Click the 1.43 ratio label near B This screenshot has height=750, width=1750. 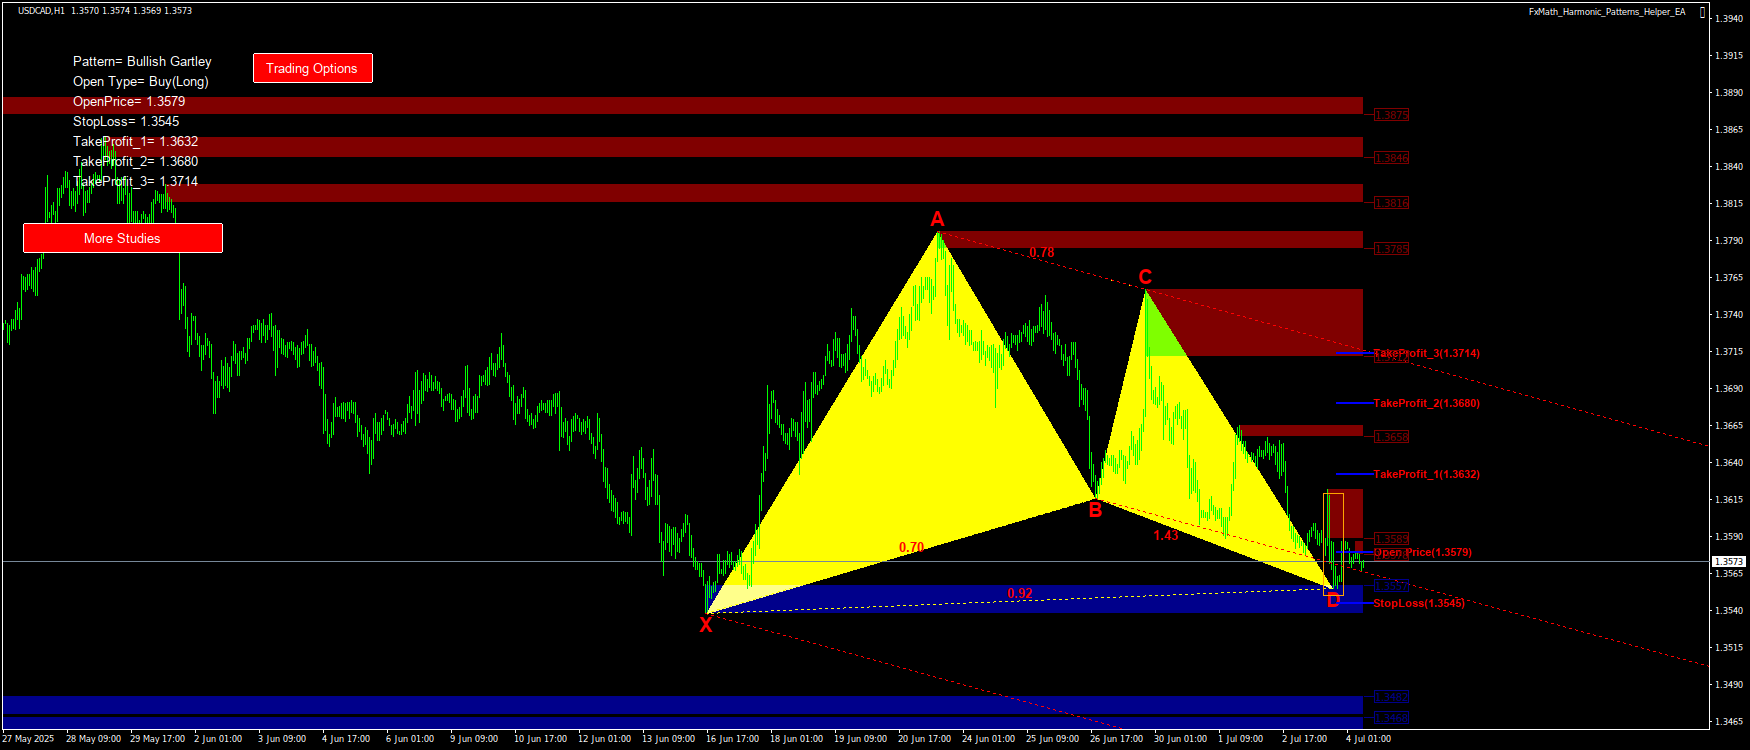pos(1166,535)
